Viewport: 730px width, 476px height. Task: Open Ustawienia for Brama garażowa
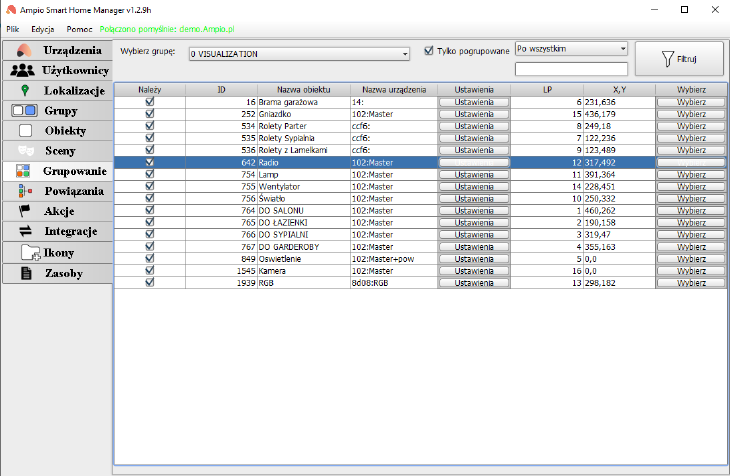[474, 102]
